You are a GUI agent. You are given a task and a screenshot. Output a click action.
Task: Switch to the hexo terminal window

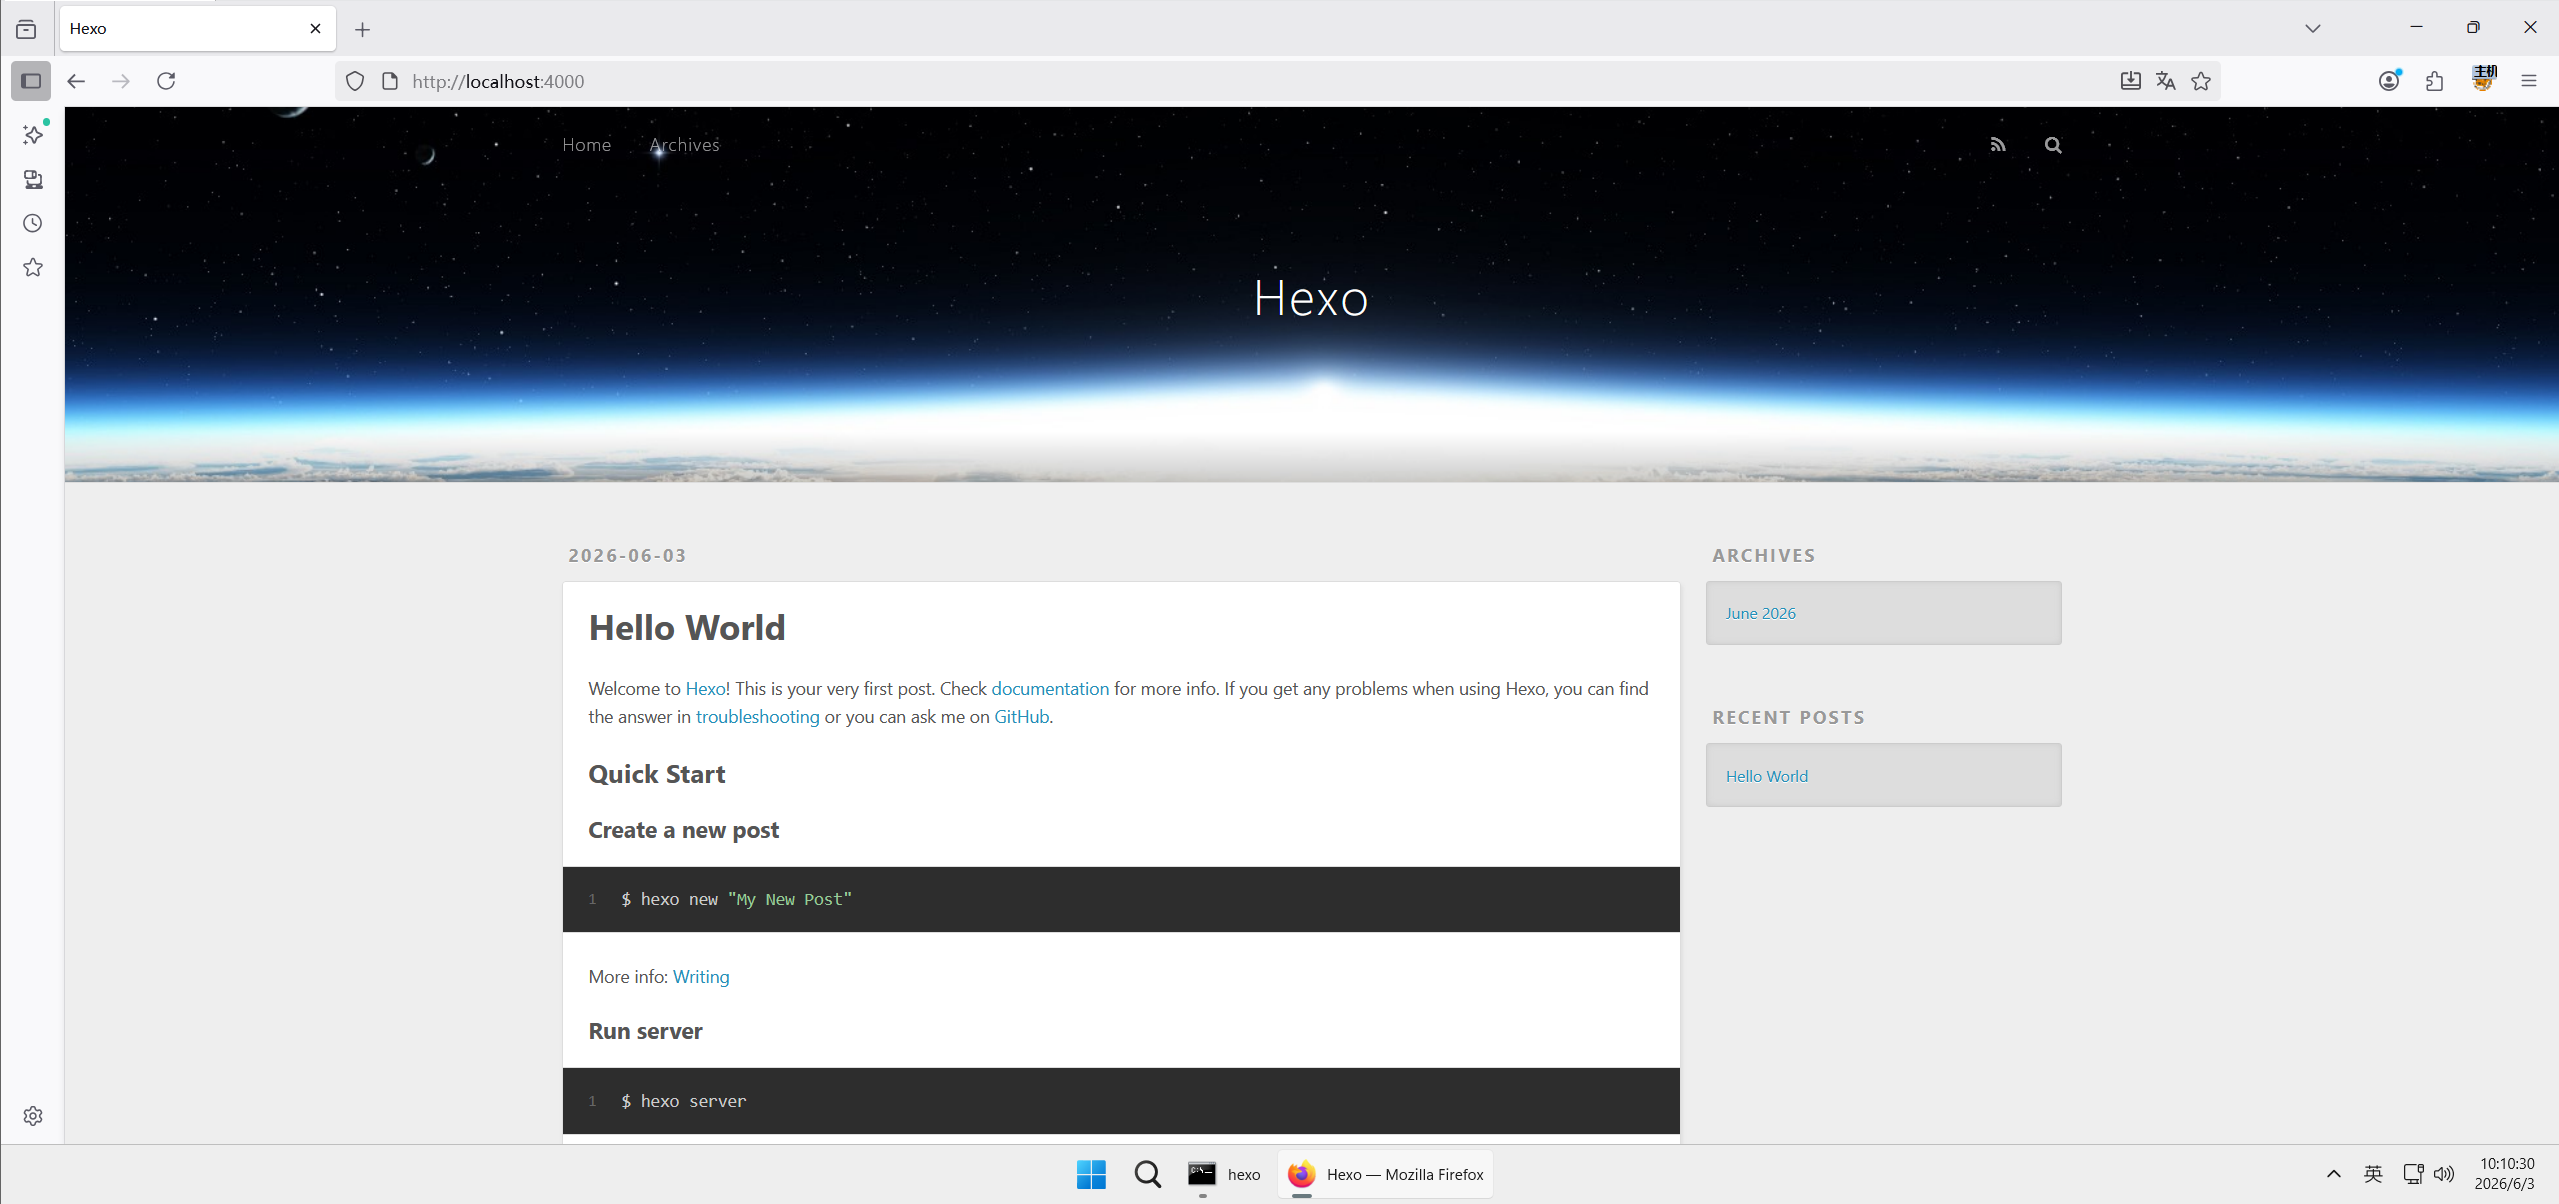[x=1223, y=1174]
